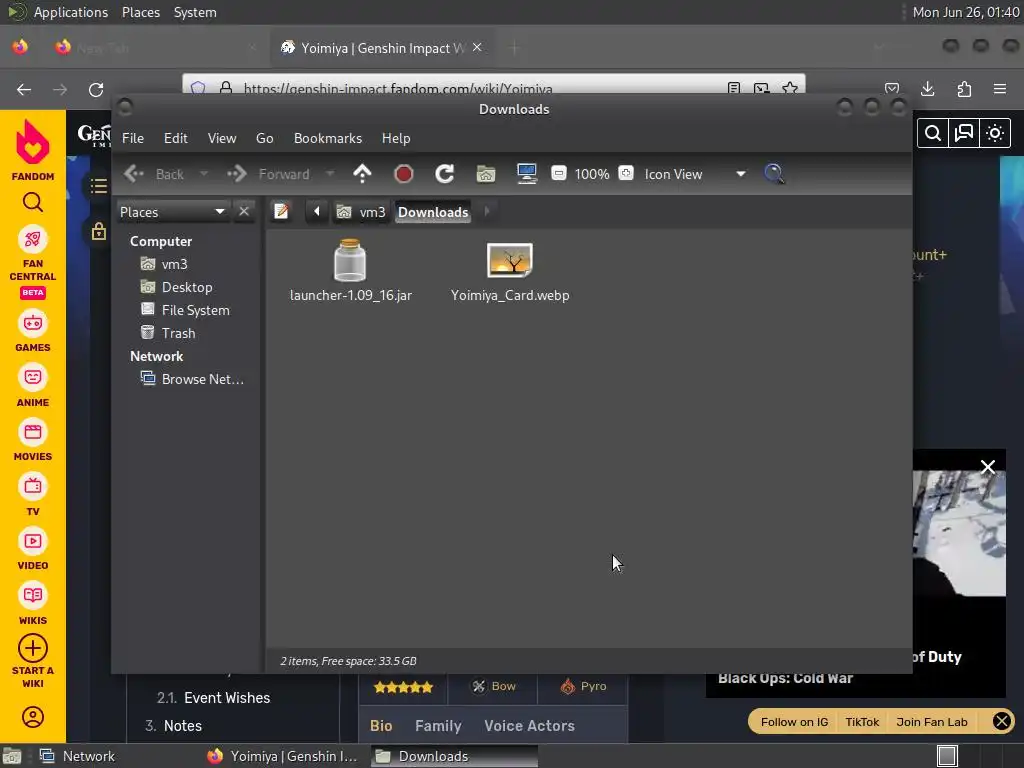The image size is (1024, 768).
Task: Open Video in the Fandom sidebar
Action: coord(33,550)
